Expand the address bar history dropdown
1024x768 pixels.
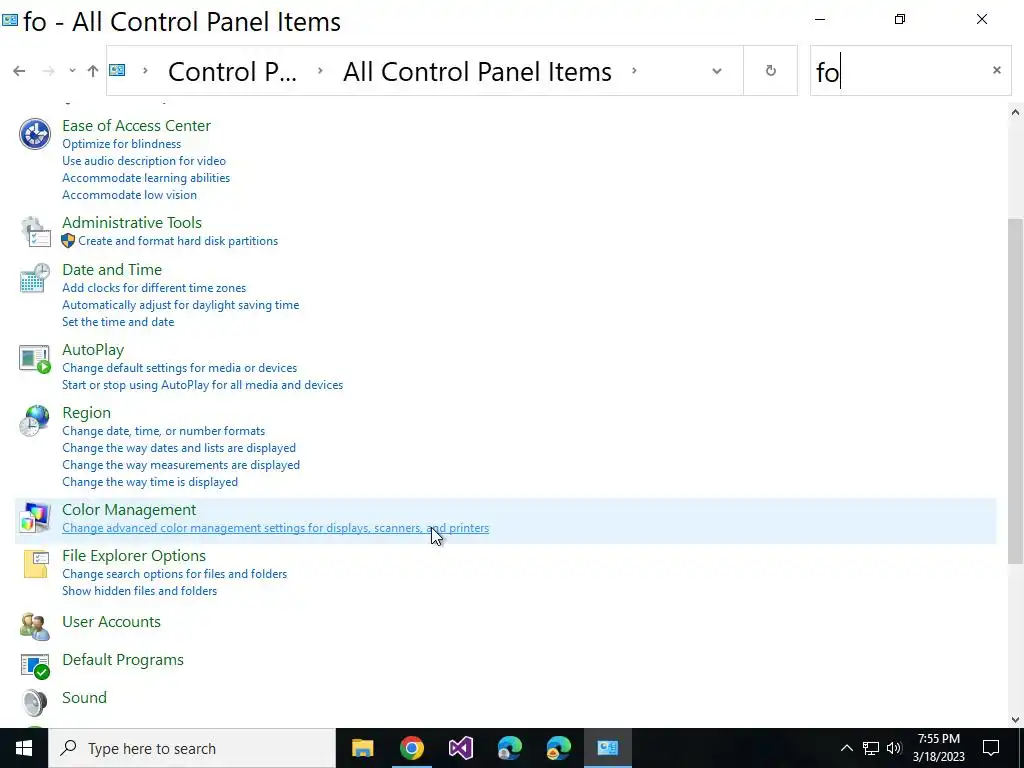pyautogui.click(x=717, y=71)
